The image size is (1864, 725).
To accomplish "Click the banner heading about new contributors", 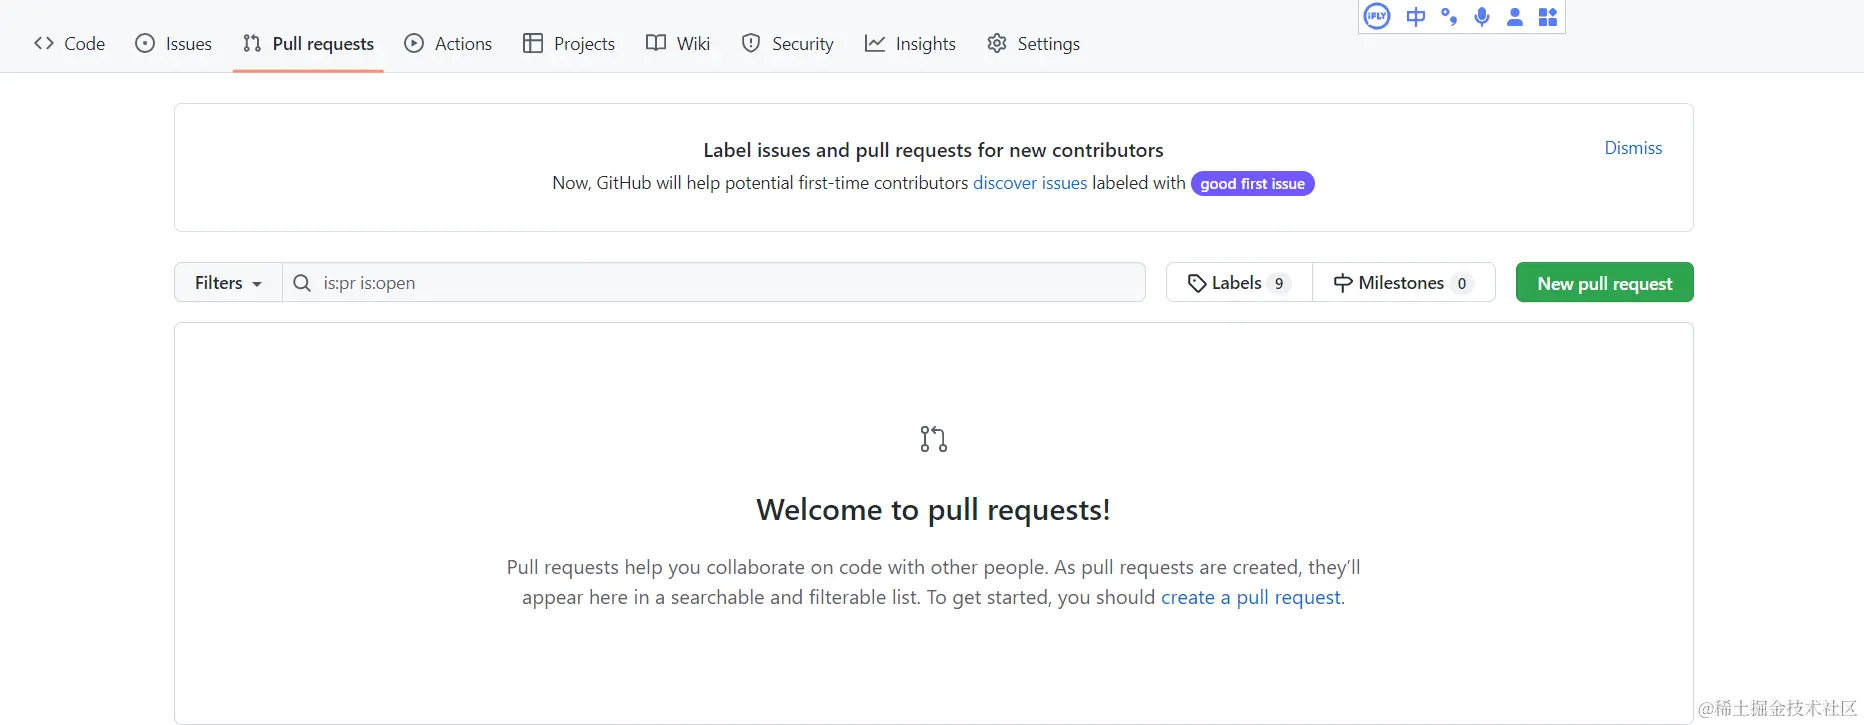I will (x=933, y=150).
